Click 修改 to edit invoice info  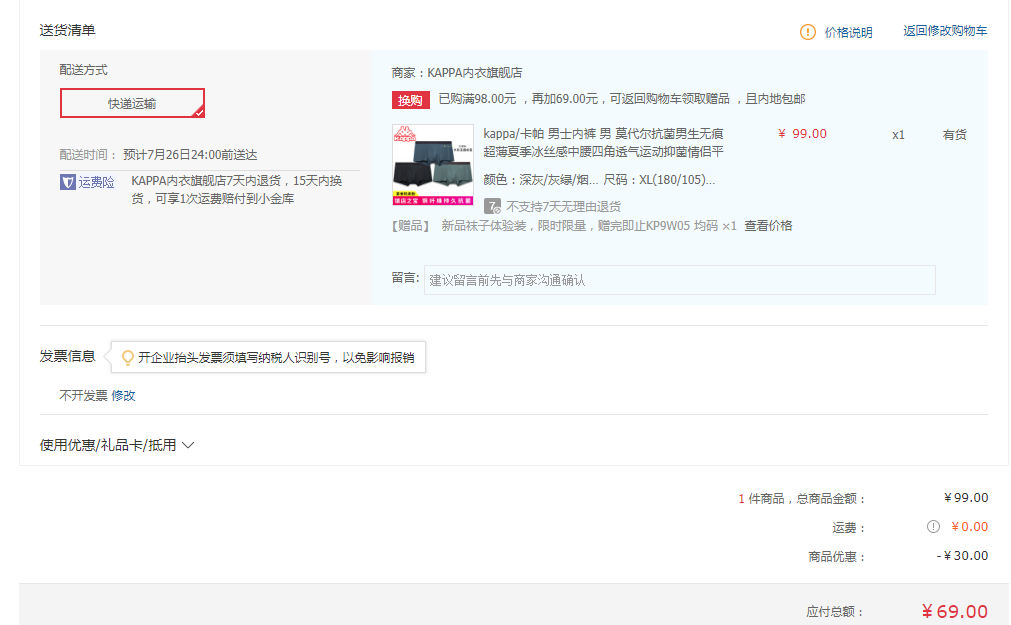(123, 395)
